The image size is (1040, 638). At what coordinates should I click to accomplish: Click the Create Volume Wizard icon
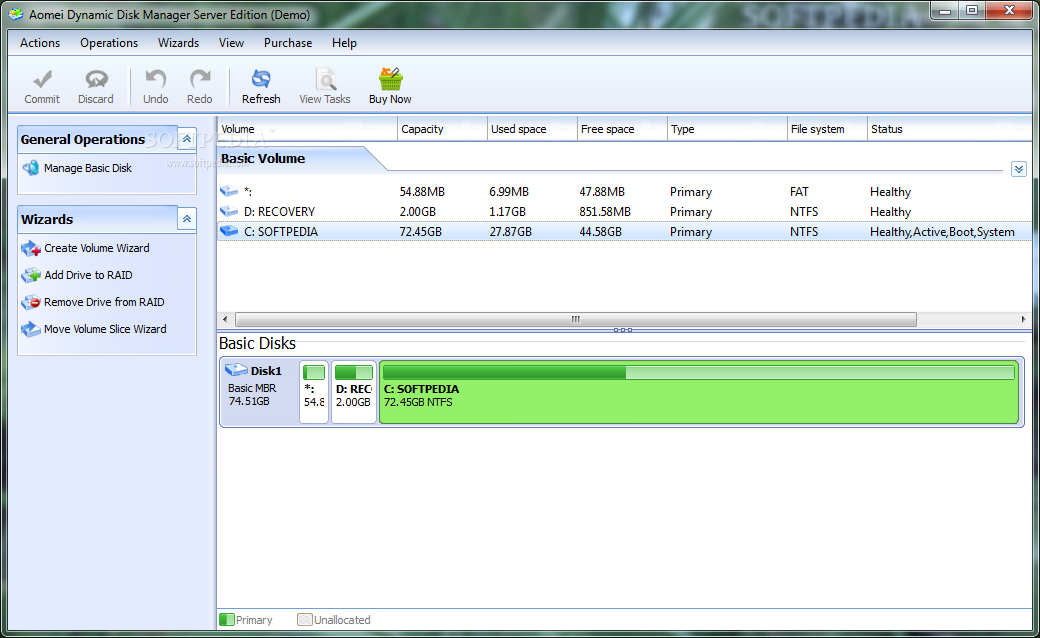click(31, 248)
